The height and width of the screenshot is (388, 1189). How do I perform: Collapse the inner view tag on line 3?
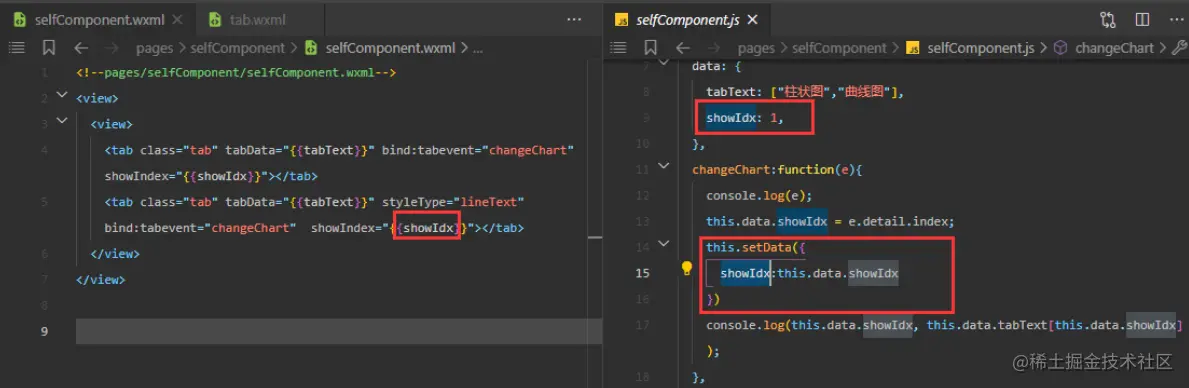61,122
